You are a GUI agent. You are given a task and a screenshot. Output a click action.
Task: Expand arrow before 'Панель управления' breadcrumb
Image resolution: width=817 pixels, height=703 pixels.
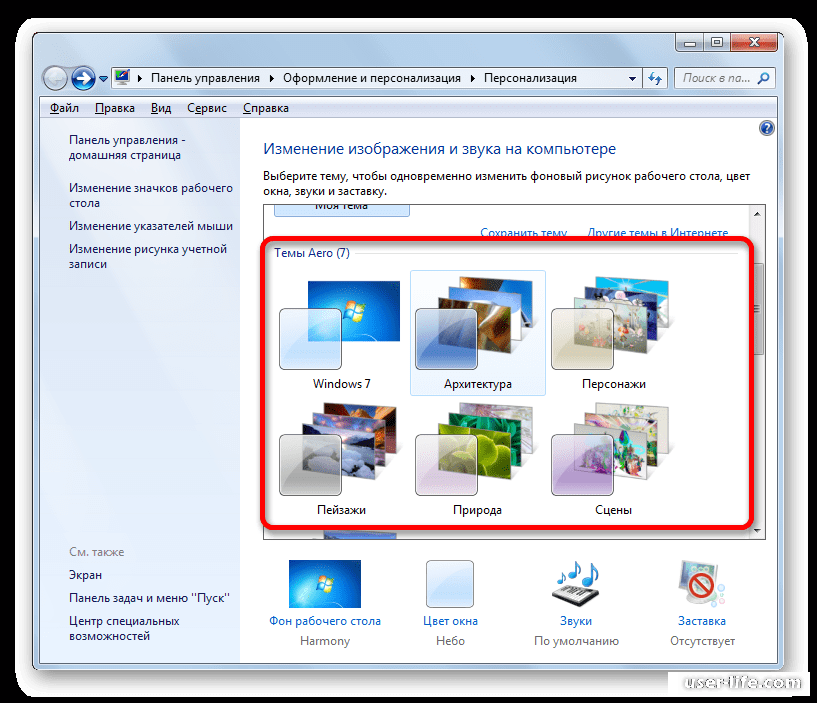coord(140,79)
